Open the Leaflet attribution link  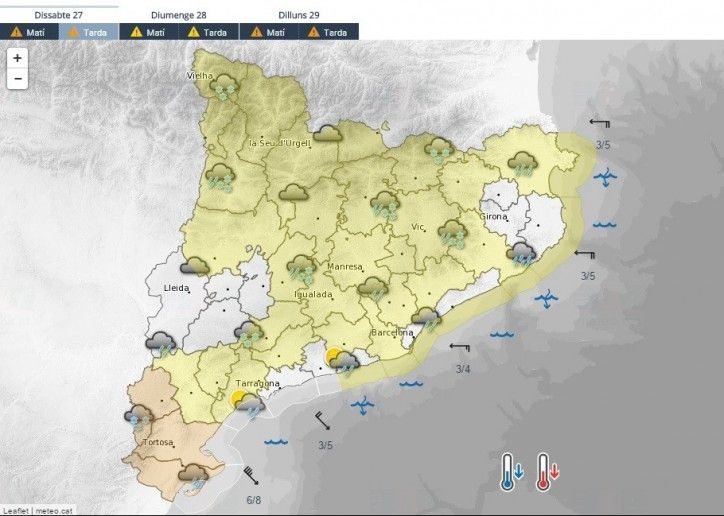point(16,511)
